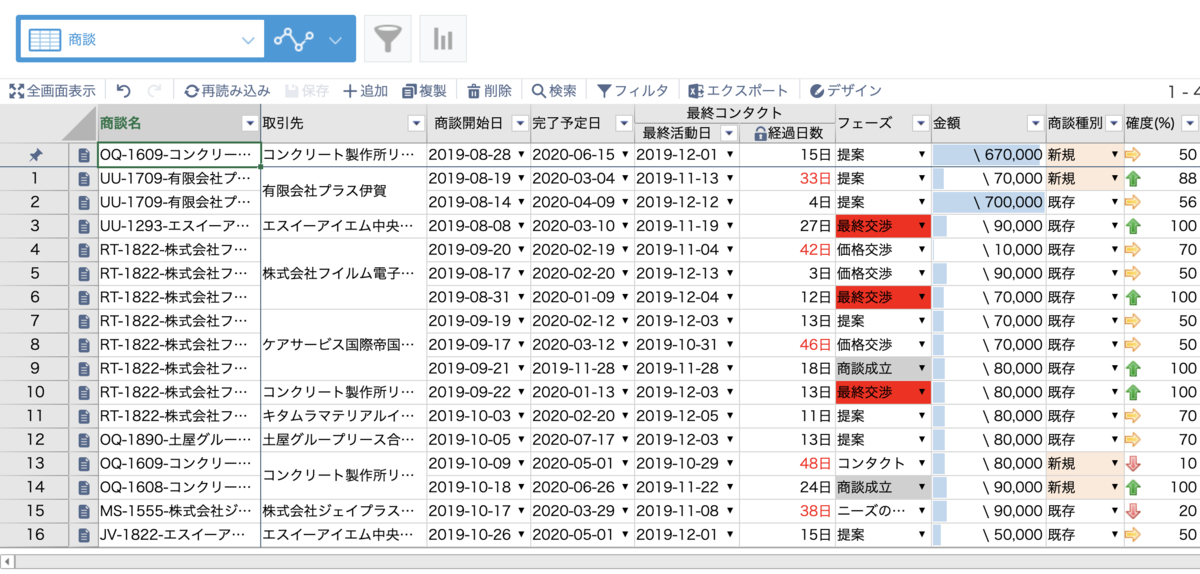Open document icon for row 6
Image resolution: width=1200 pixels, height=574 pixels.
(85, 297)
